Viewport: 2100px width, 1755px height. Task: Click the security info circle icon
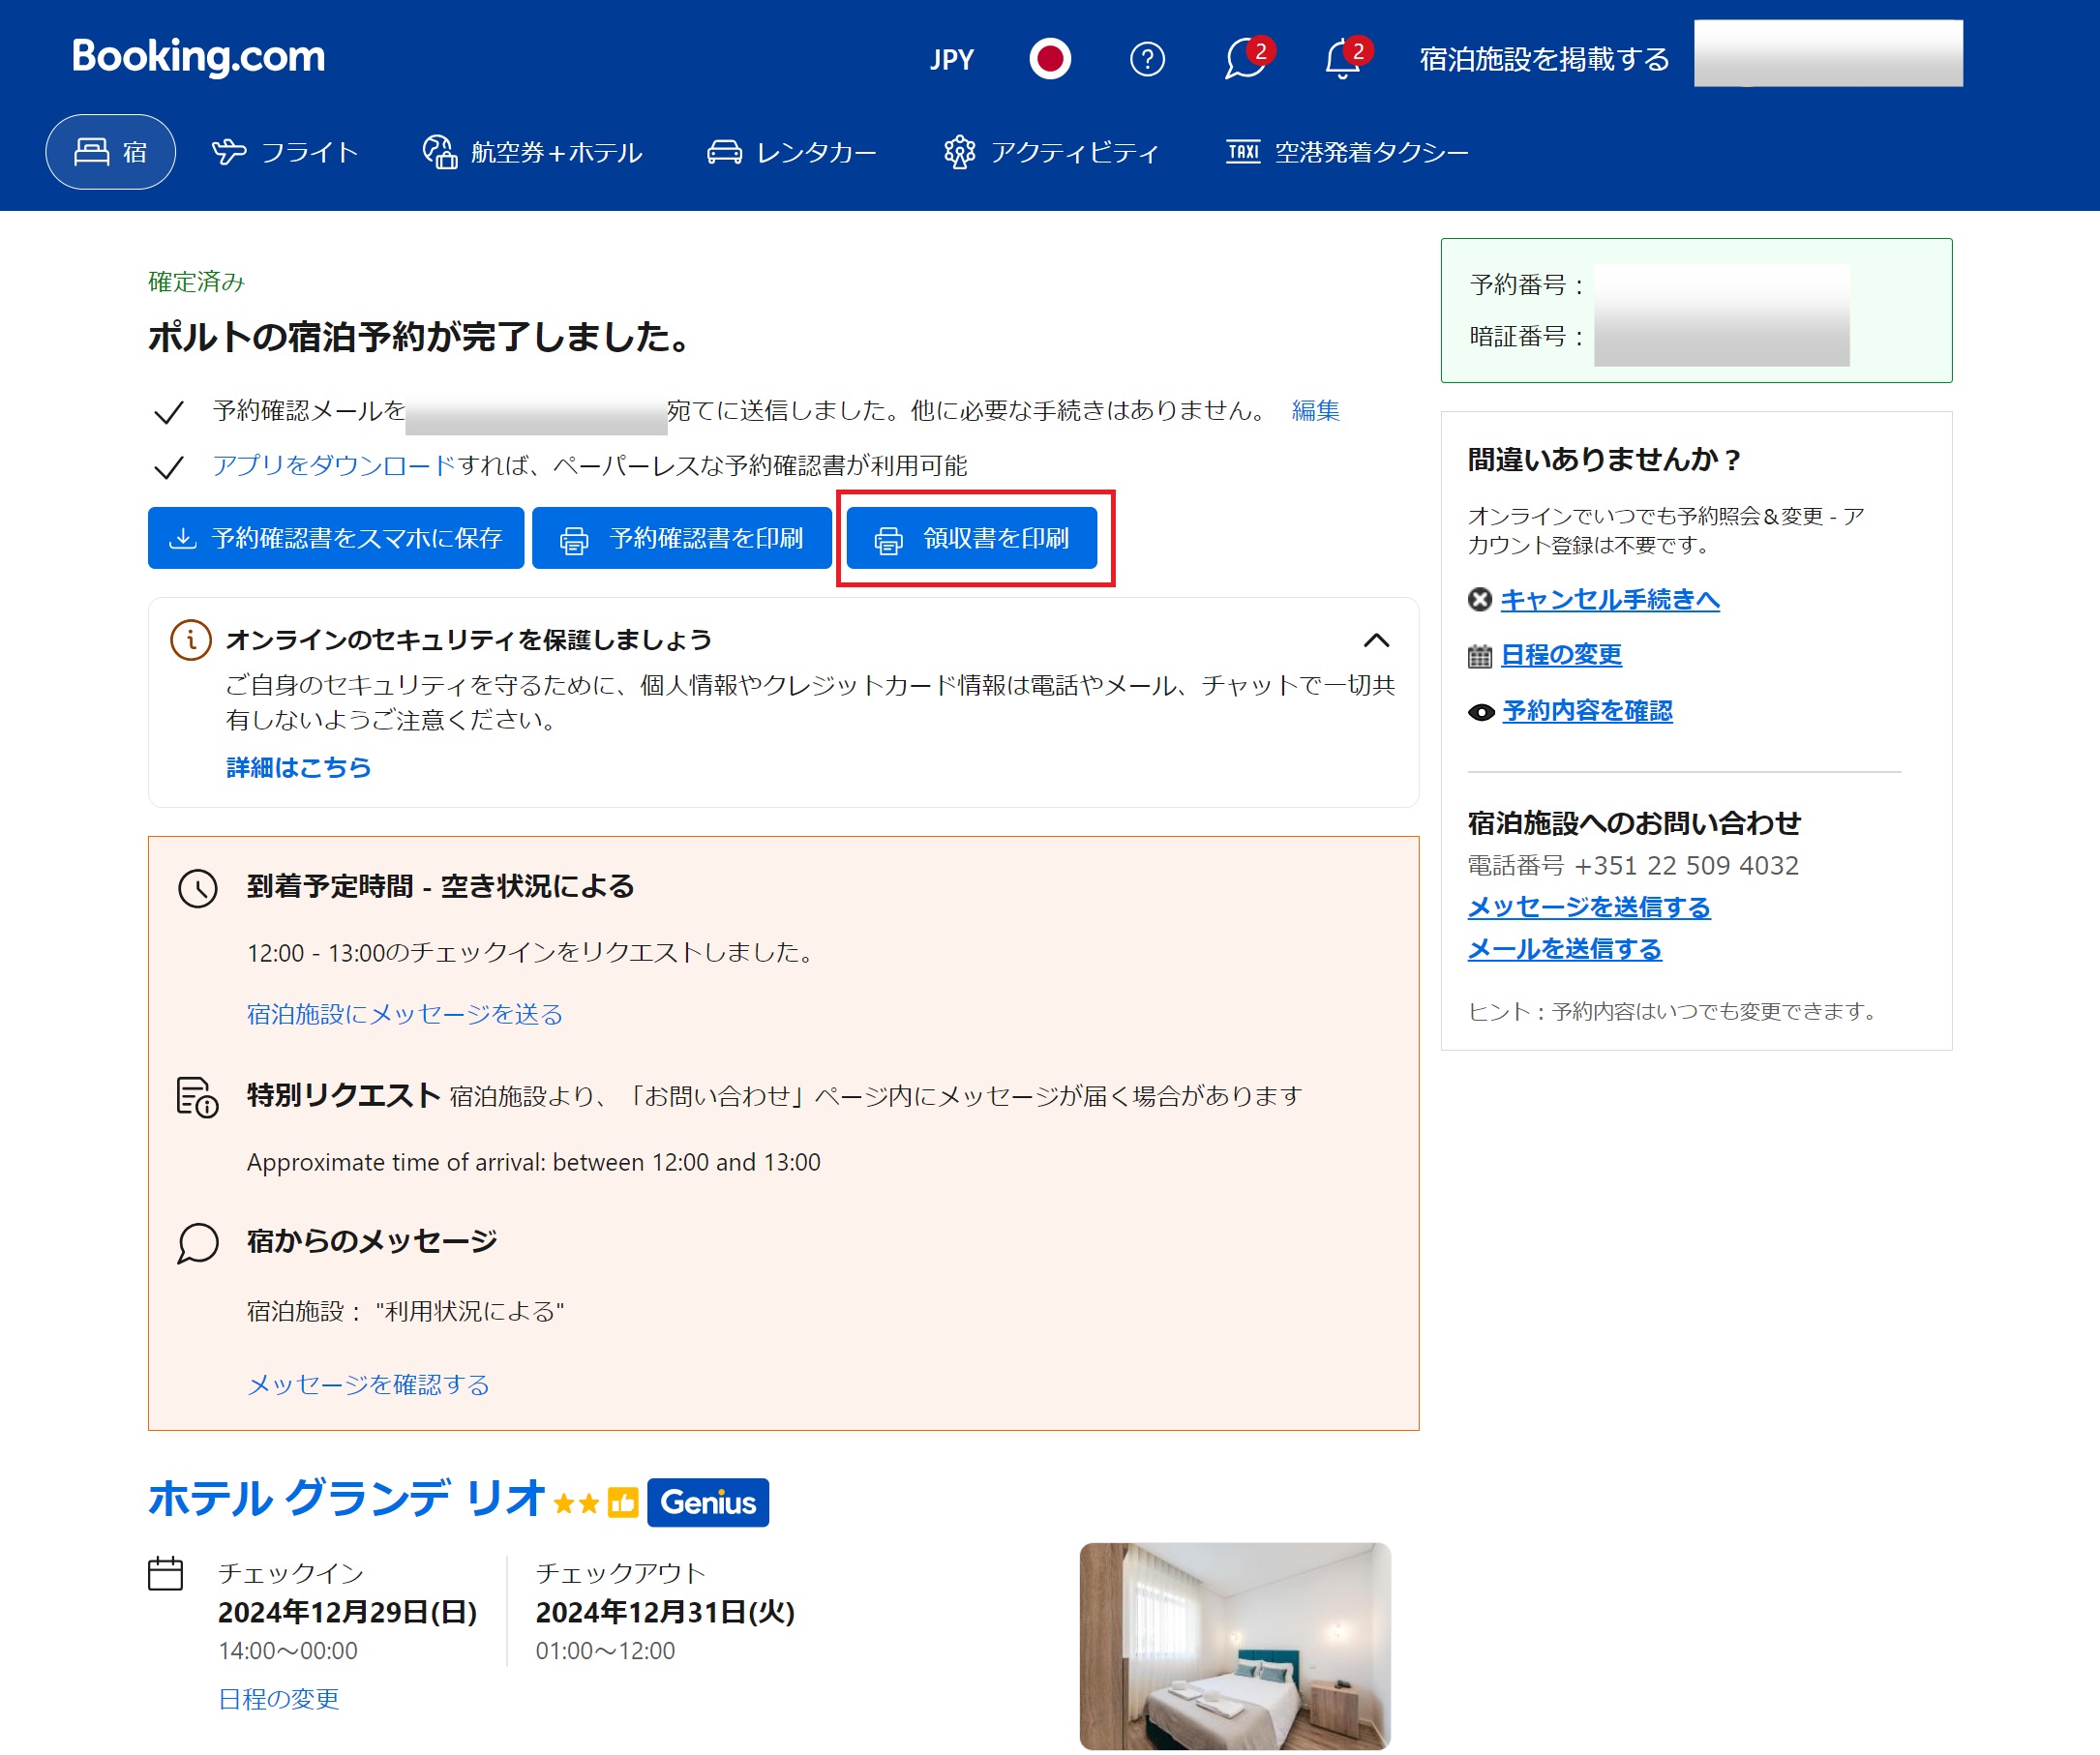pyautogui.click(x=191, y=640)
